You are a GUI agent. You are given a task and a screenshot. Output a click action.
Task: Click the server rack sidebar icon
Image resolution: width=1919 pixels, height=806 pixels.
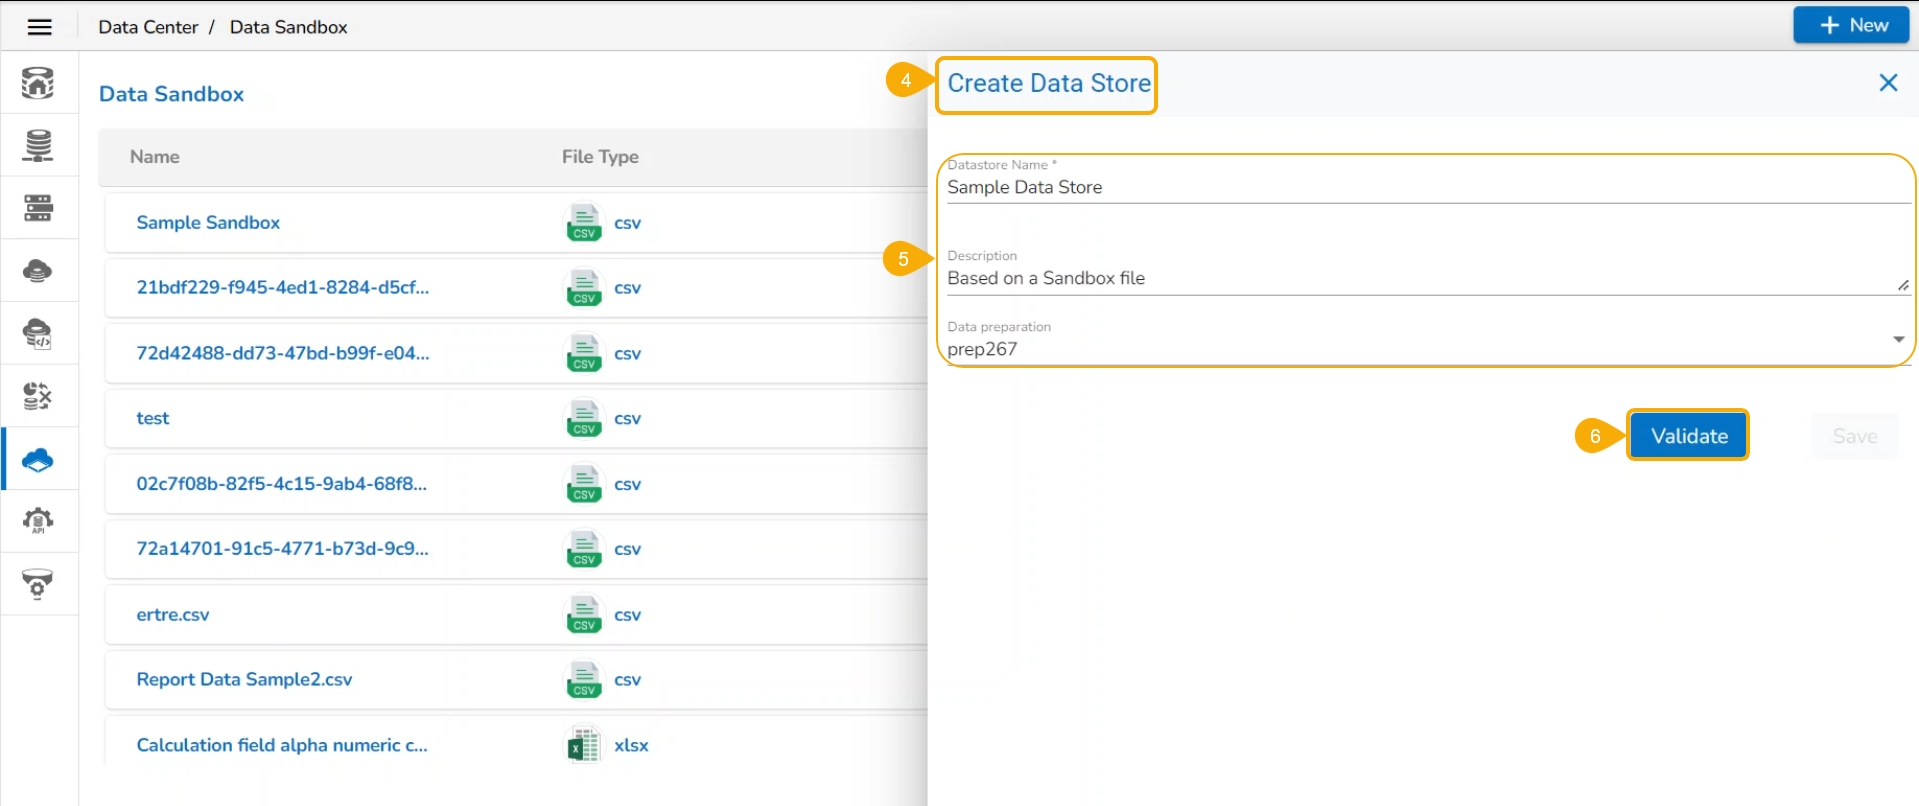point(38,208)
